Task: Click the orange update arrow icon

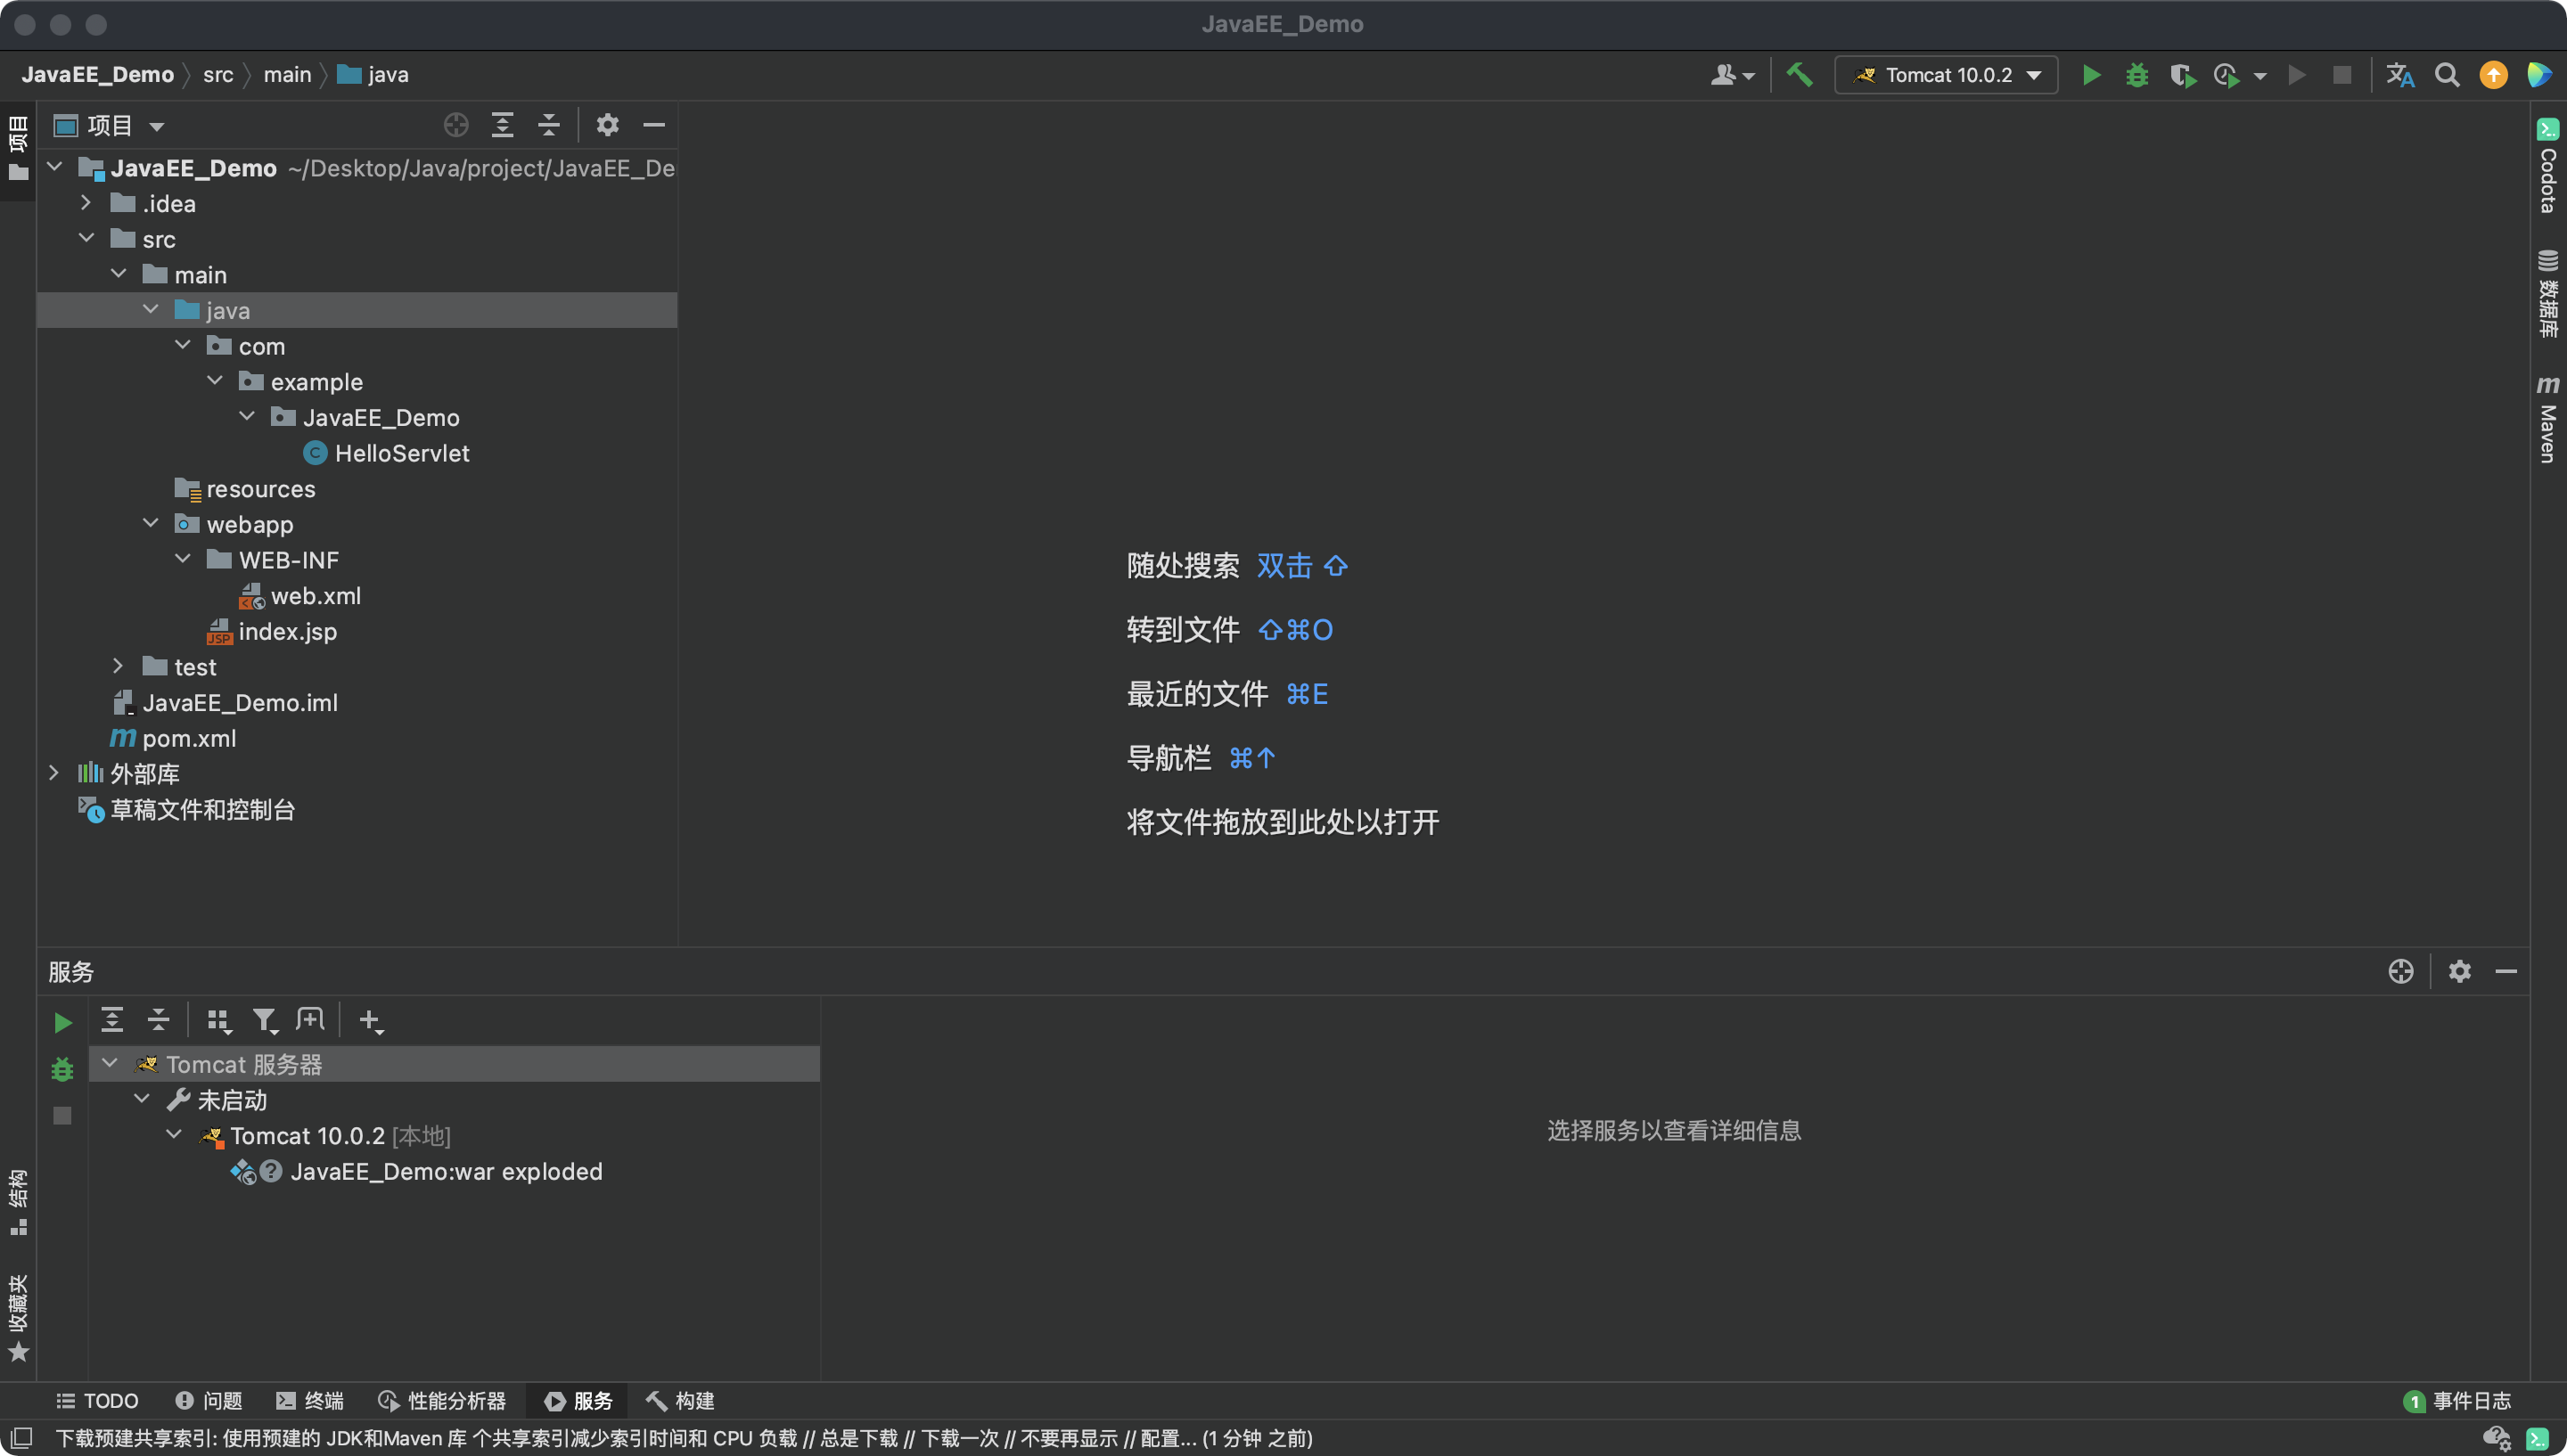Action: coord(2493,75)
